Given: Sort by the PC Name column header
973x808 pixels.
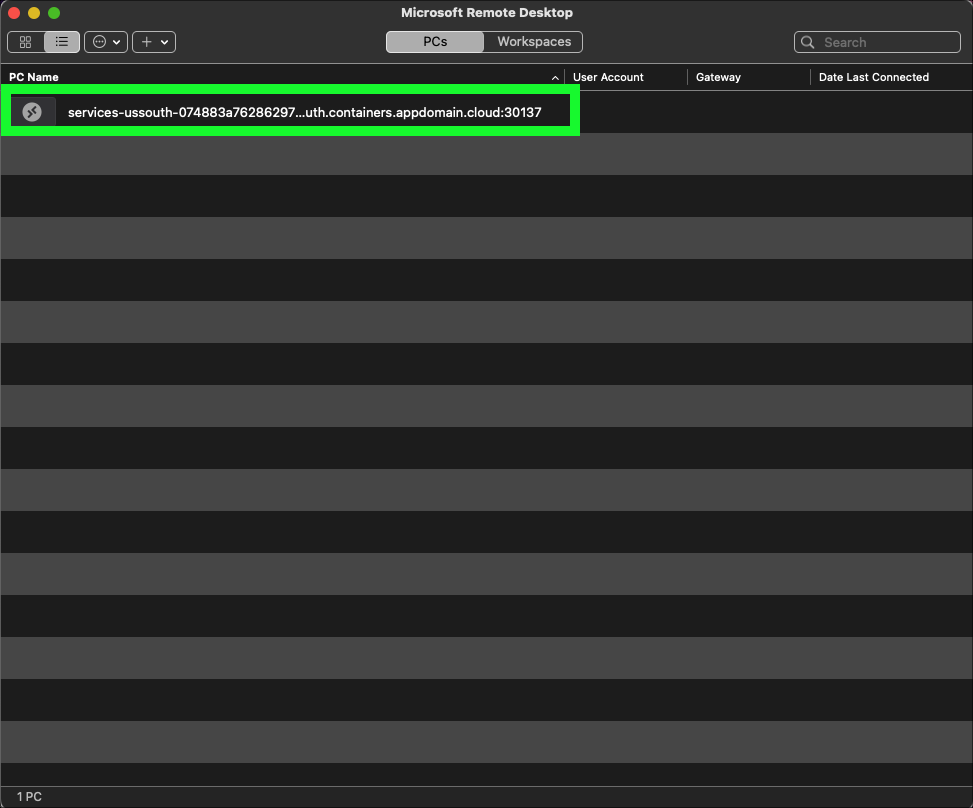Looking at the screenshot, I should tap(34, 77).
